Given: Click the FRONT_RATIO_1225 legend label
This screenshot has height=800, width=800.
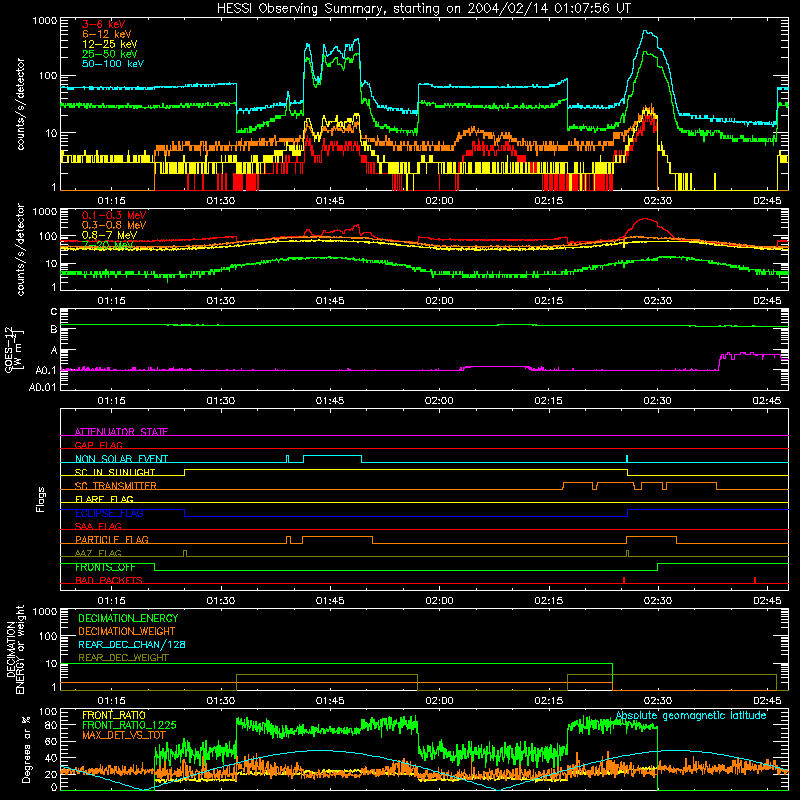Looking at the screenshot, I should point(129,725).
